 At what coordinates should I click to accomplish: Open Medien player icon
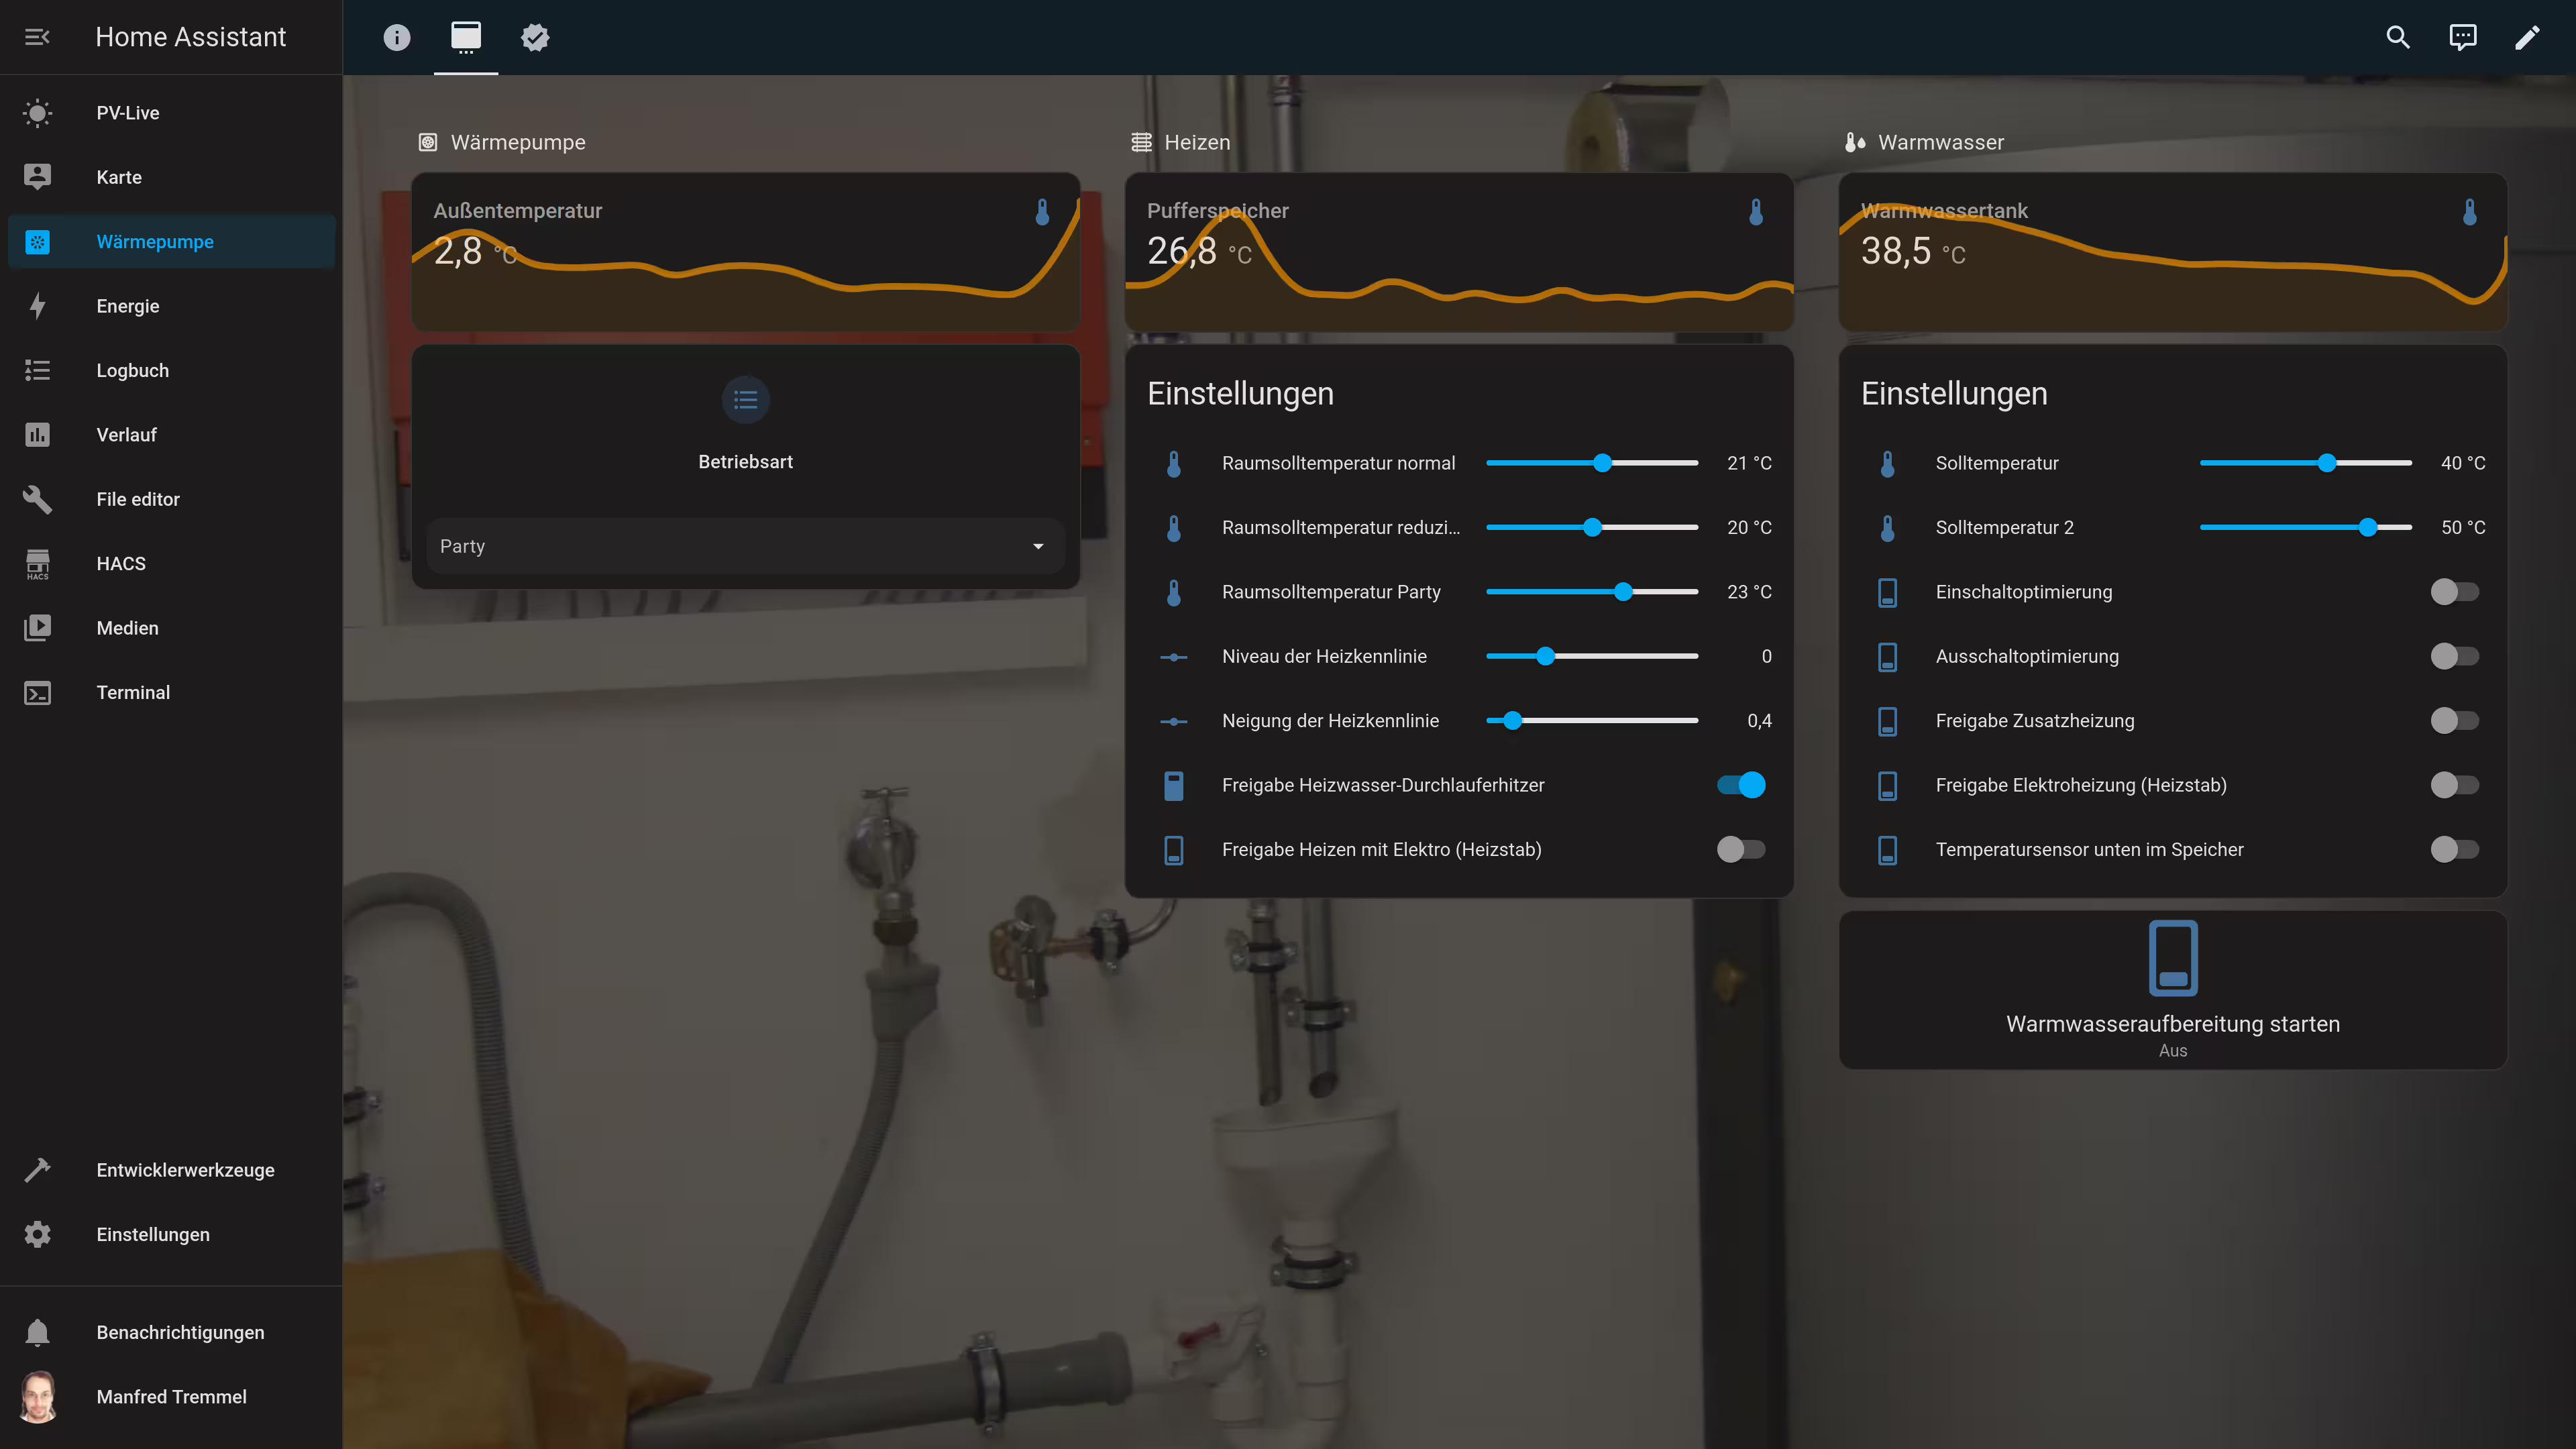click(37, 628)
